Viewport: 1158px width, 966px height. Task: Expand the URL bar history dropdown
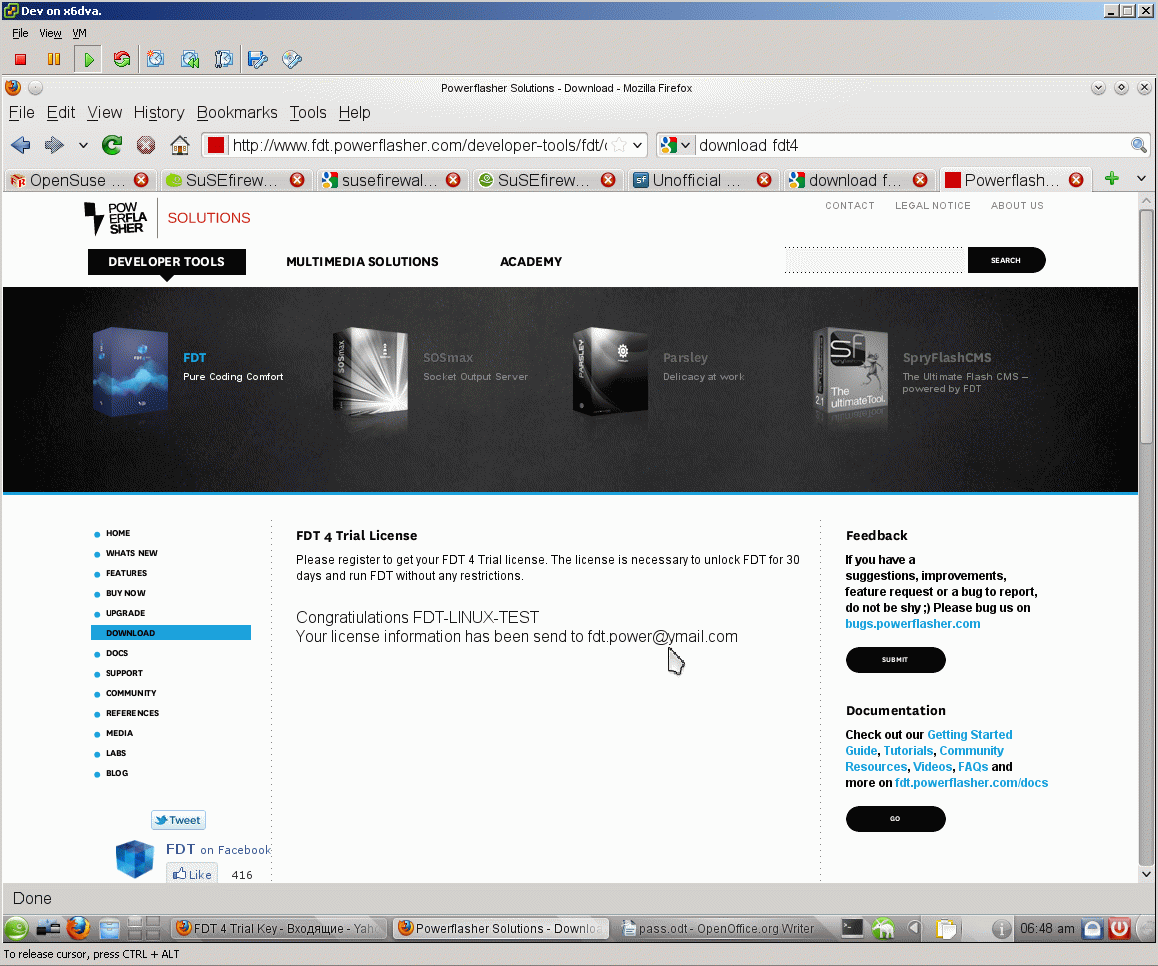pos(637,145)
